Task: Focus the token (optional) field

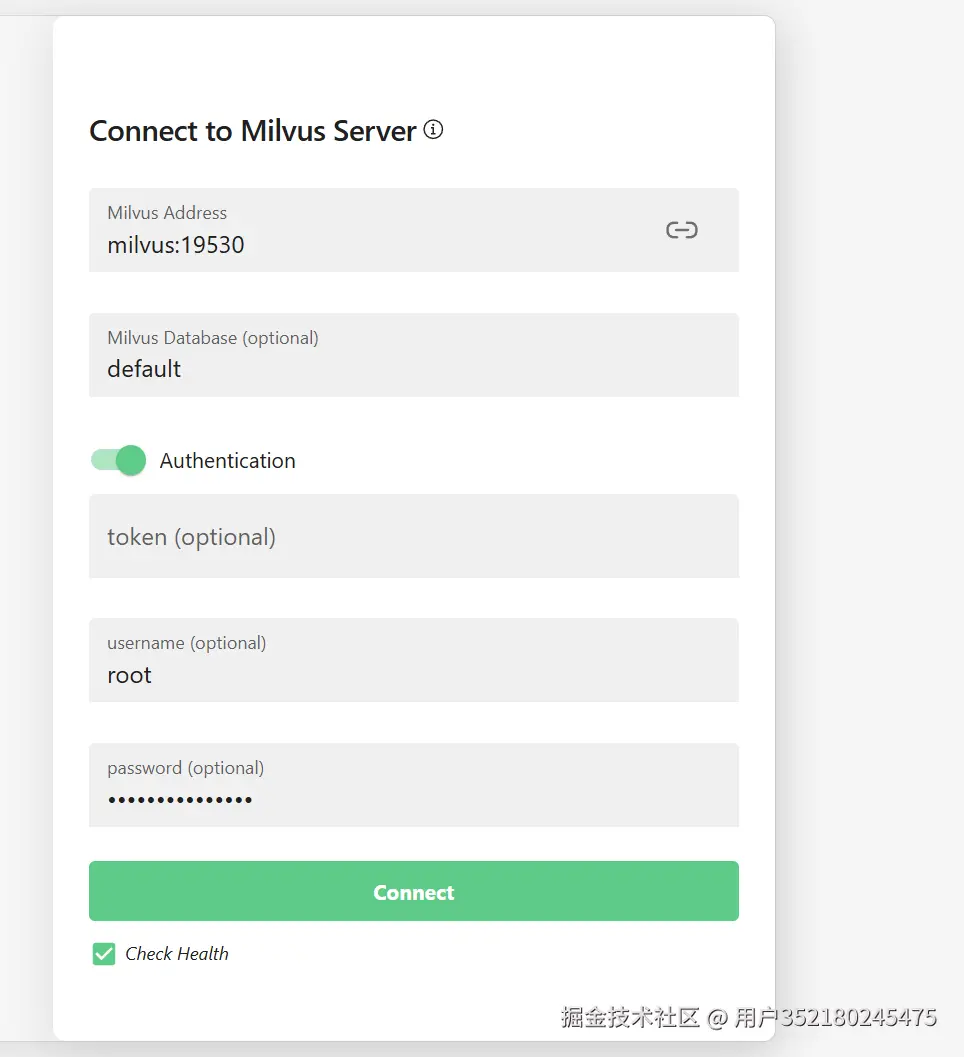Action: click(x=413, y=537)
